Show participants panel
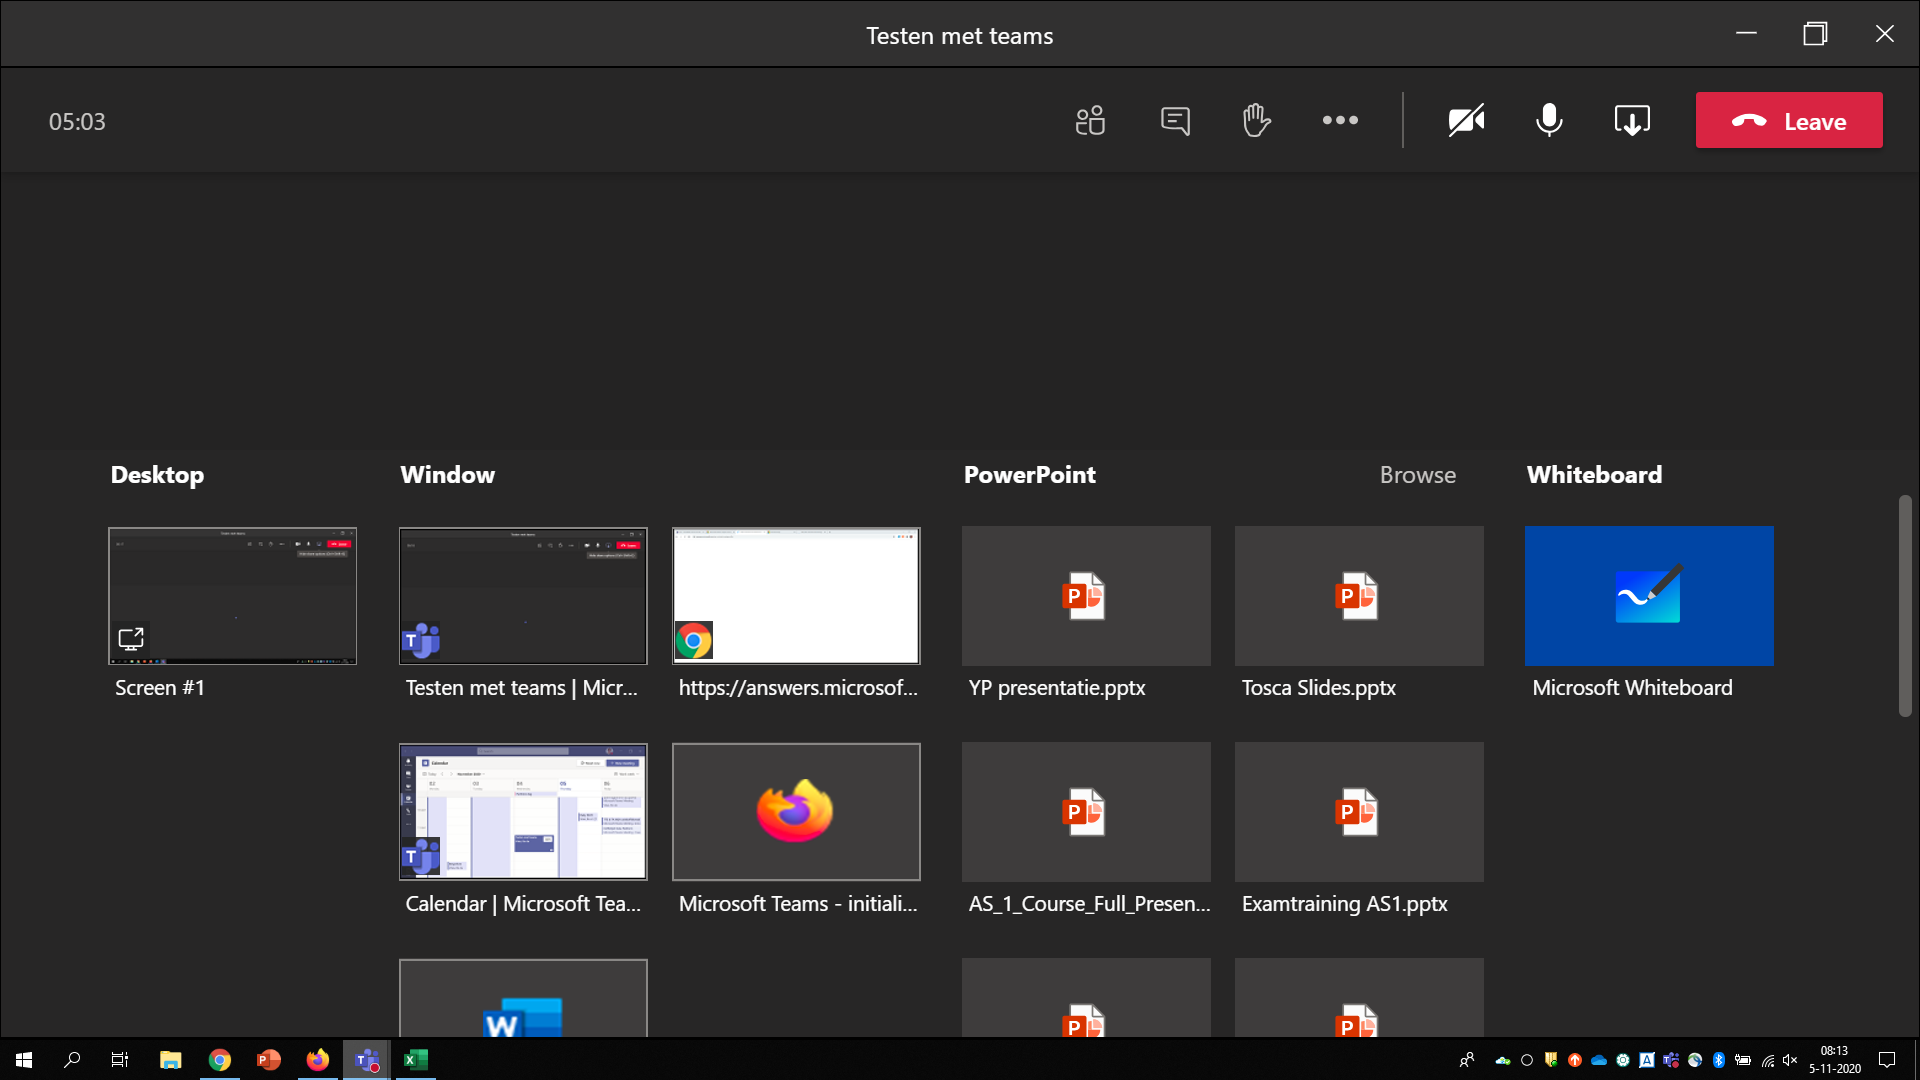The height and width of the screenshot is (1080, 1920). 1090,121
